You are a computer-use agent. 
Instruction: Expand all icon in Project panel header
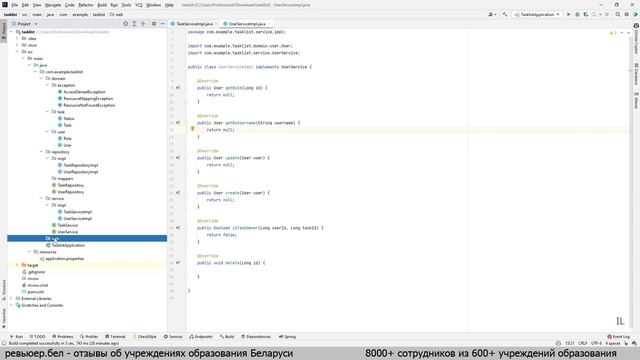tap(134, 24)
